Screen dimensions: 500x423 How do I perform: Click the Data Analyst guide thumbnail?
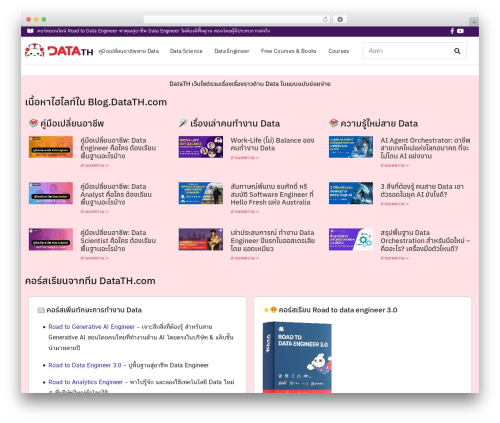(51, 193)
